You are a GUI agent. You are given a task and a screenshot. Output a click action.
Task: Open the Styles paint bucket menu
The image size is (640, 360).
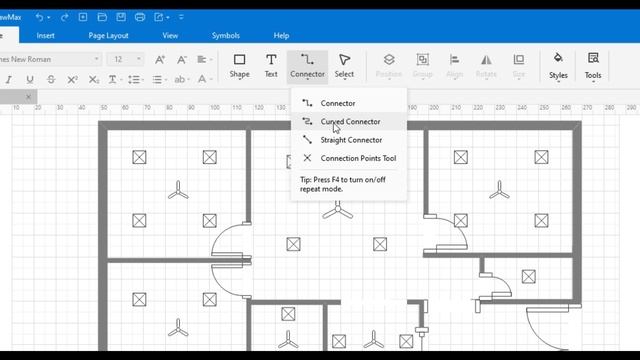[558, 66]
